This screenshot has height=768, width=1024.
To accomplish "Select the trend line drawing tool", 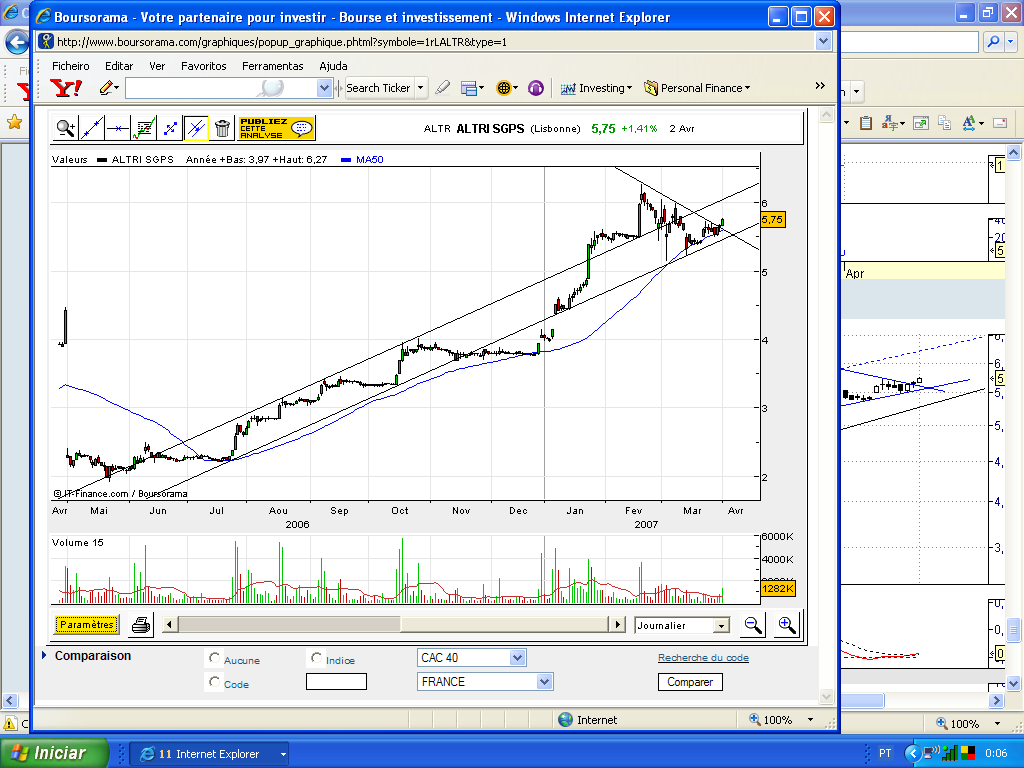I will [91, 128].
